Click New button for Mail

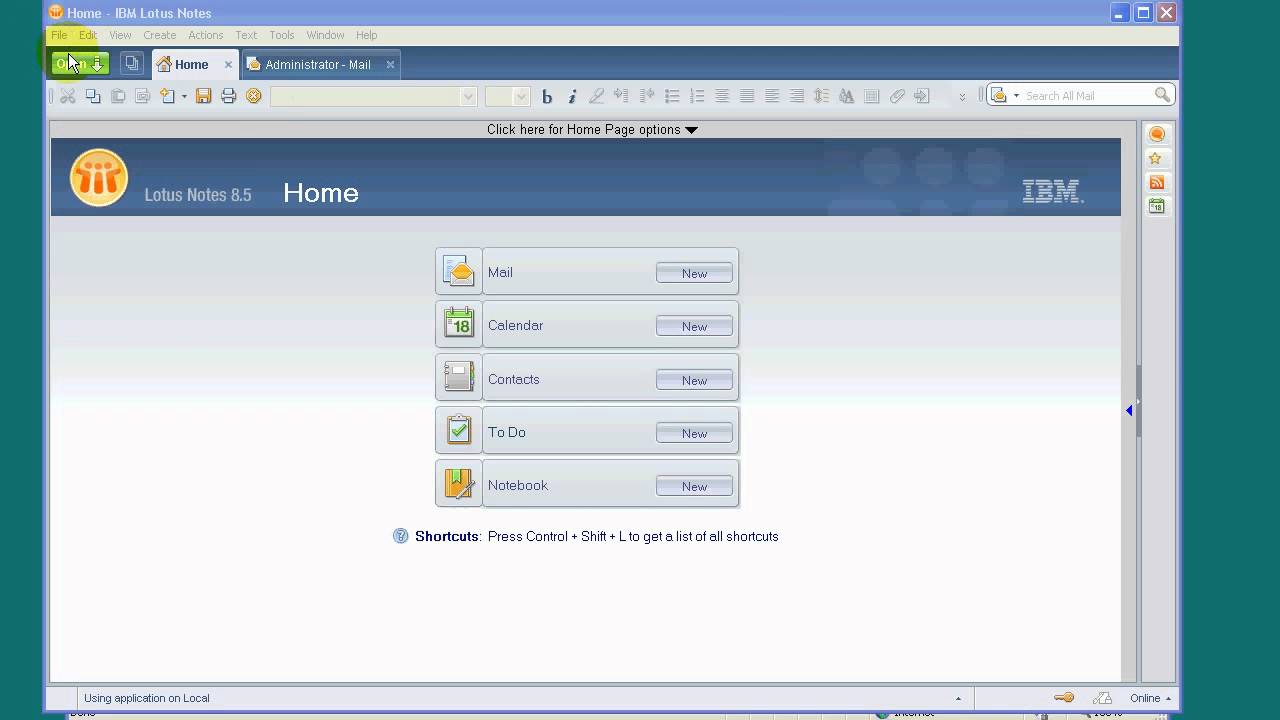(694, 273)
